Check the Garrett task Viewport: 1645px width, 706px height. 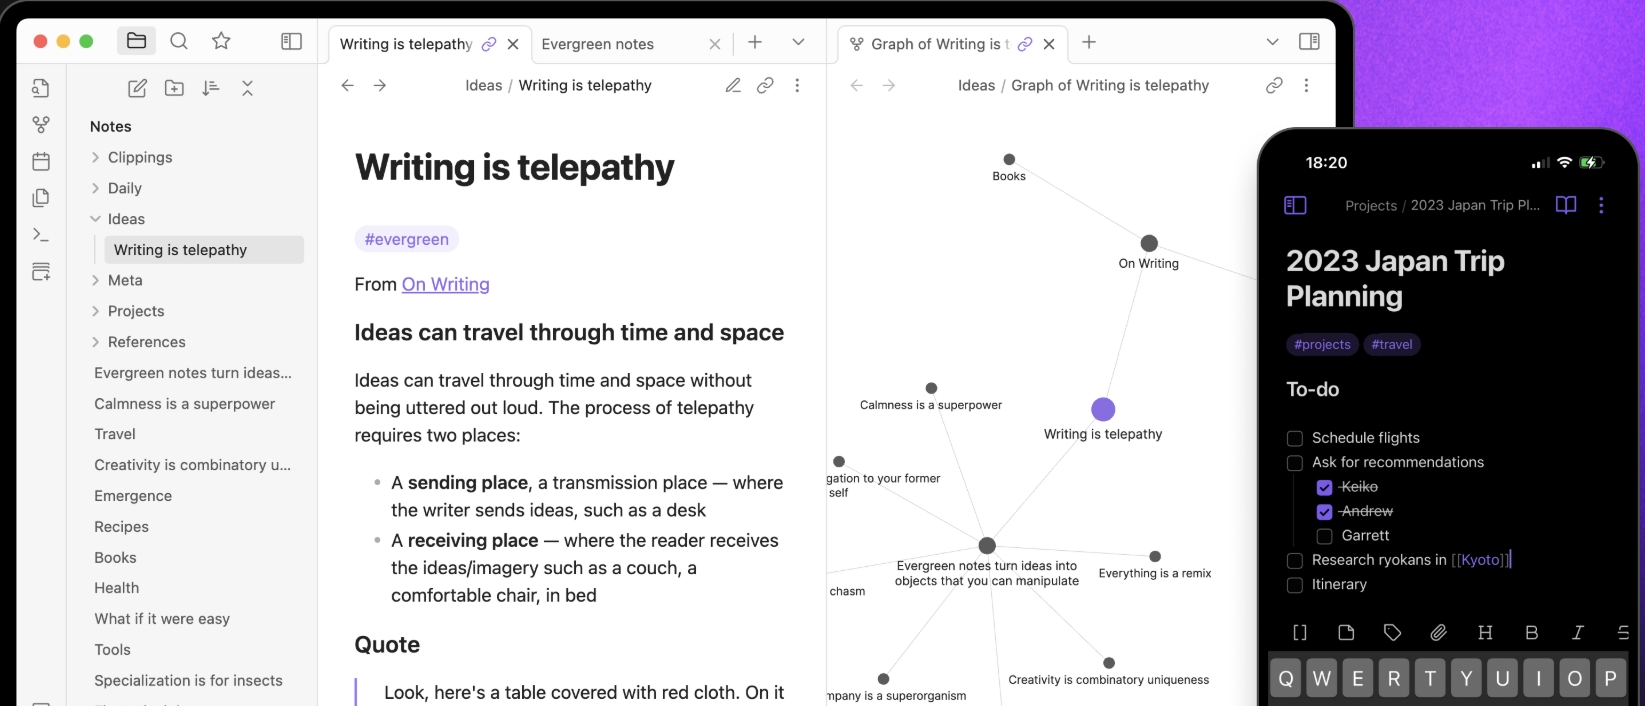pyautogui.click(x=1324, y=536)
